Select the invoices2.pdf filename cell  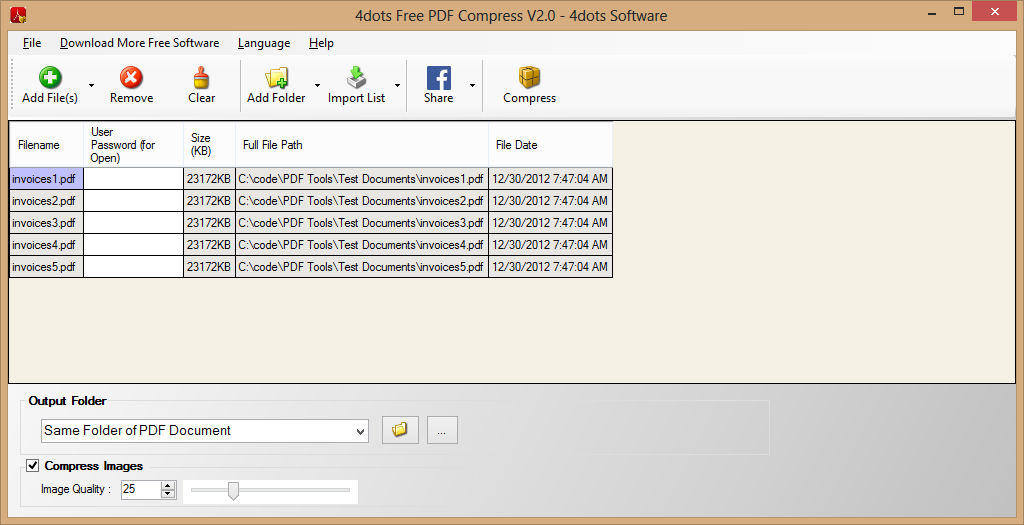coord(46,201)
